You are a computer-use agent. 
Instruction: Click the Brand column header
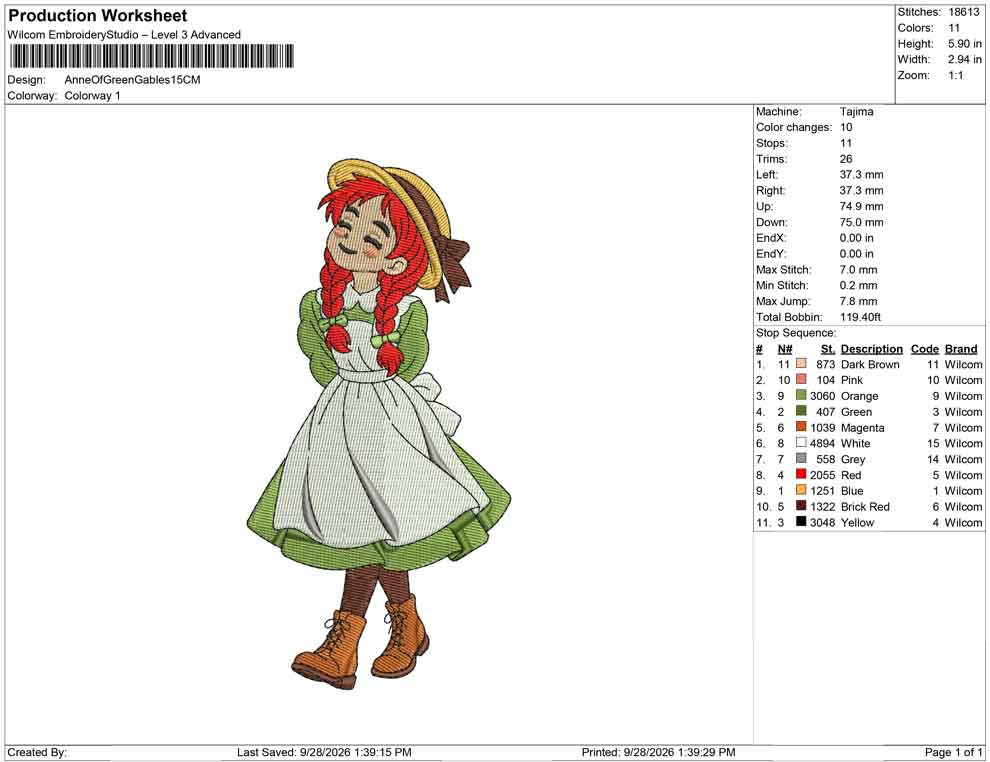[961, 349]
